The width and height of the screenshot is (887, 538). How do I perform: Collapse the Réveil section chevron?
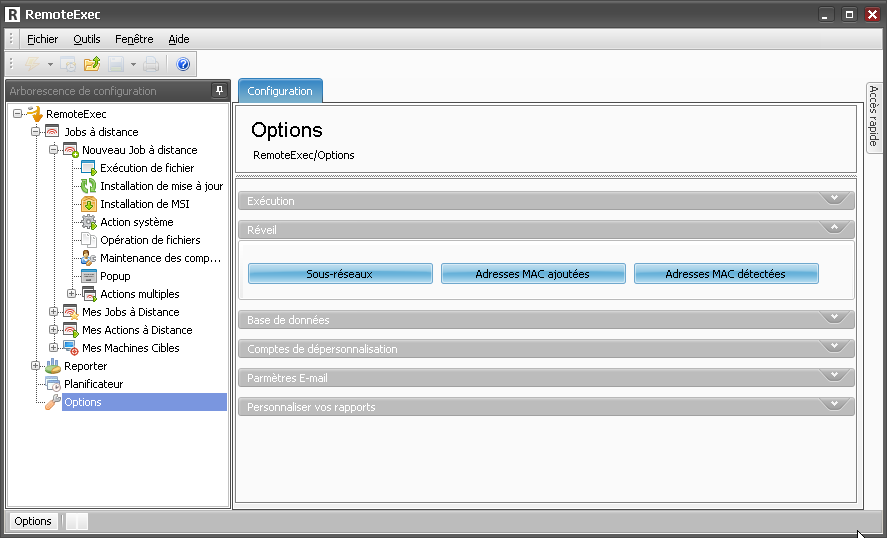(x=834, y=227)
